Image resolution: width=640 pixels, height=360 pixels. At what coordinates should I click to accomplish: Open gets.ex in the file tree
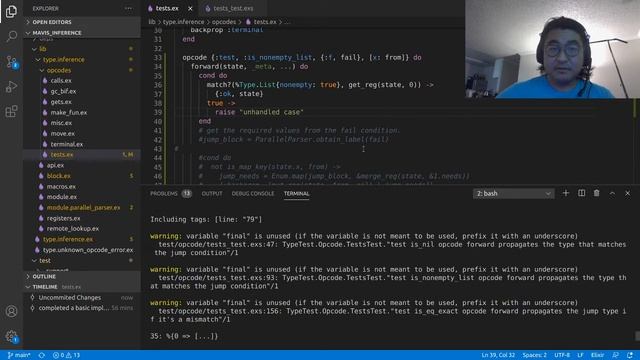point(82,102)
